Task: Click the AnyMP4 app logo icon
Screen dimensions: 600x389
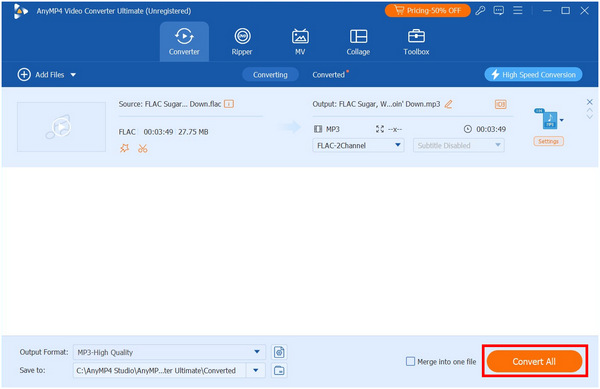Action: click(20, 11)
